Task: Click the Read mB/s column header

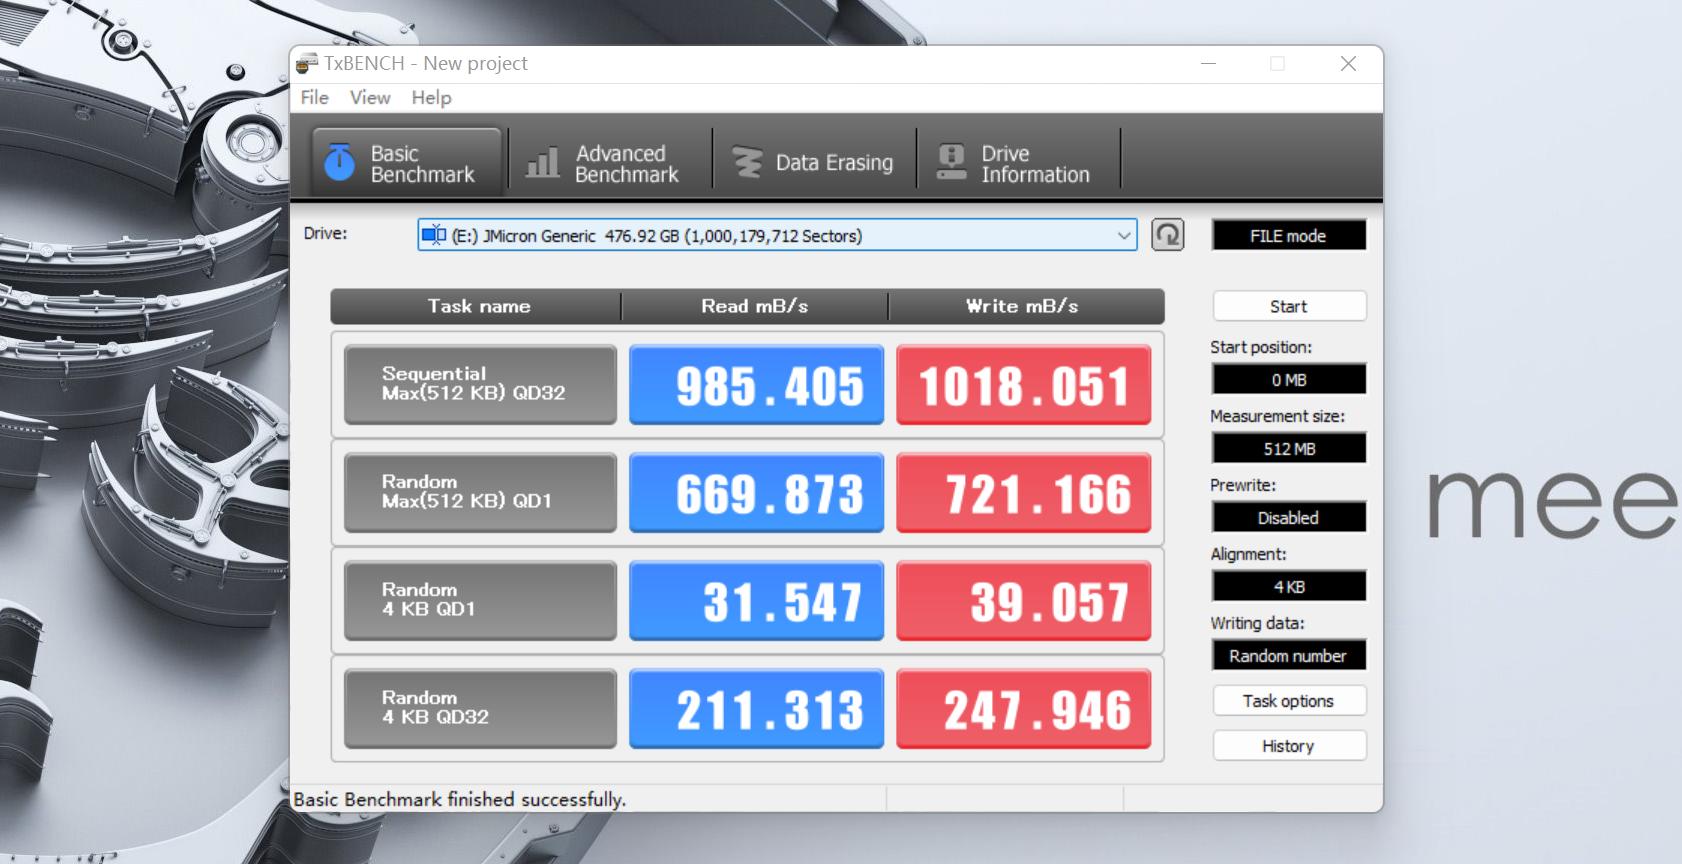Action: pyautogui.click(x=754, y=306)
